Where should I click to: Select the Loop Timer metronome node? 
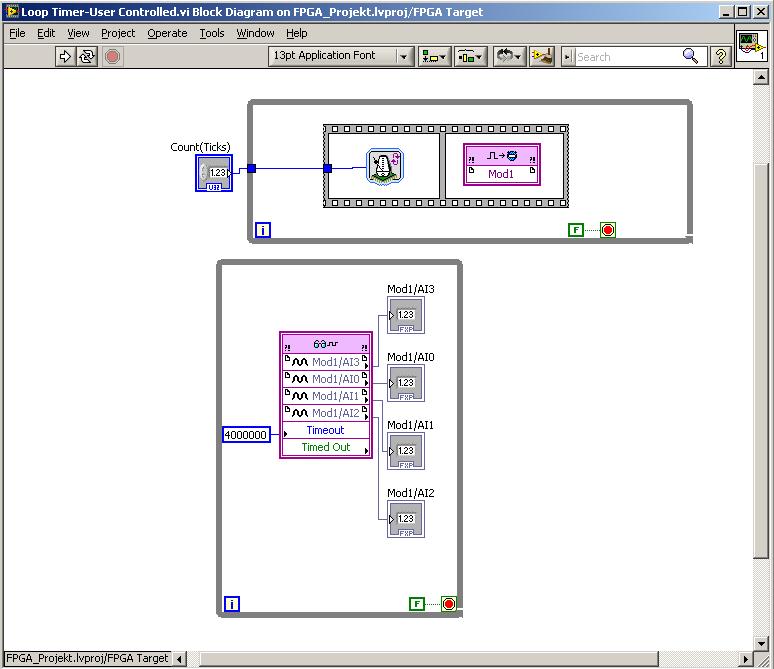385,166
